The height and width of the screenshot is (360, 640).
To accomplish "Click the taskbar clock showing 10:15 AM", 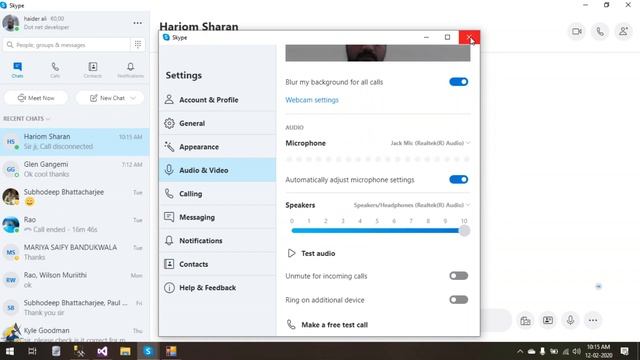I will click(599, 351).
